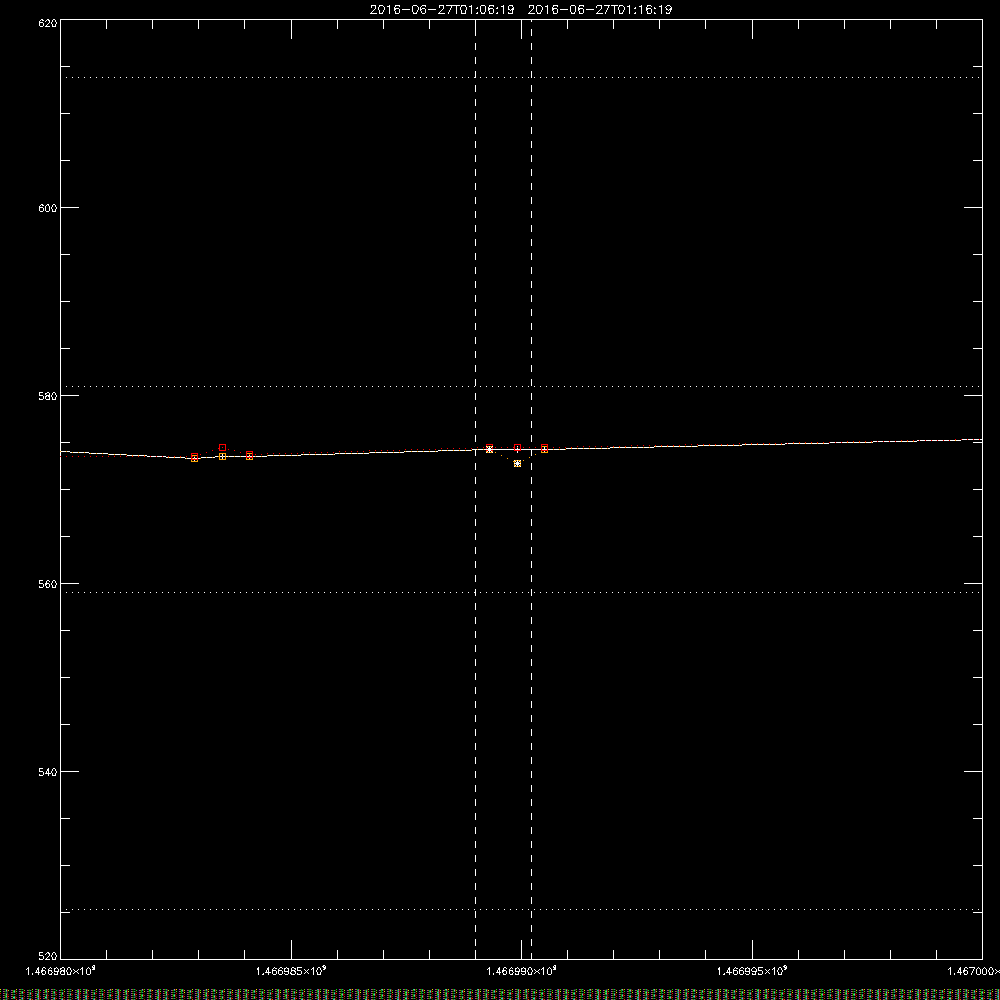Viewport: 1000px width, 1000px height.
Task: Click the right dashed vertical time marker
Action: point(531,489)
